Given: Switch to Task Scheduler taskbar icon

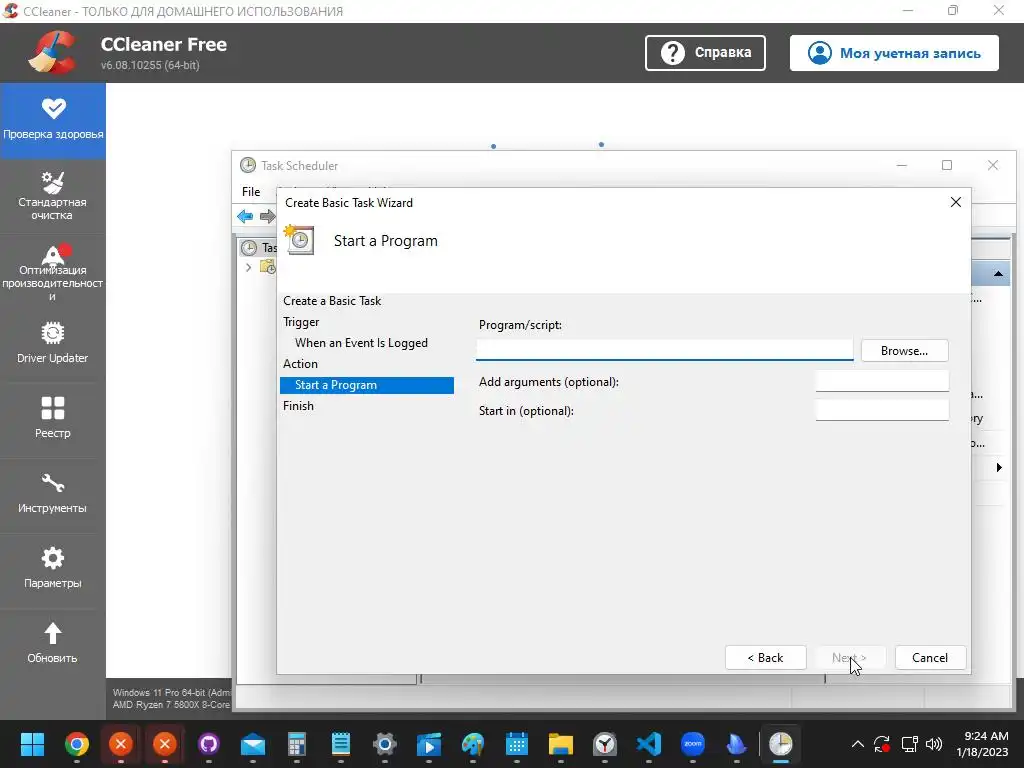Looking at the screenshot, I should click(780, 744).
